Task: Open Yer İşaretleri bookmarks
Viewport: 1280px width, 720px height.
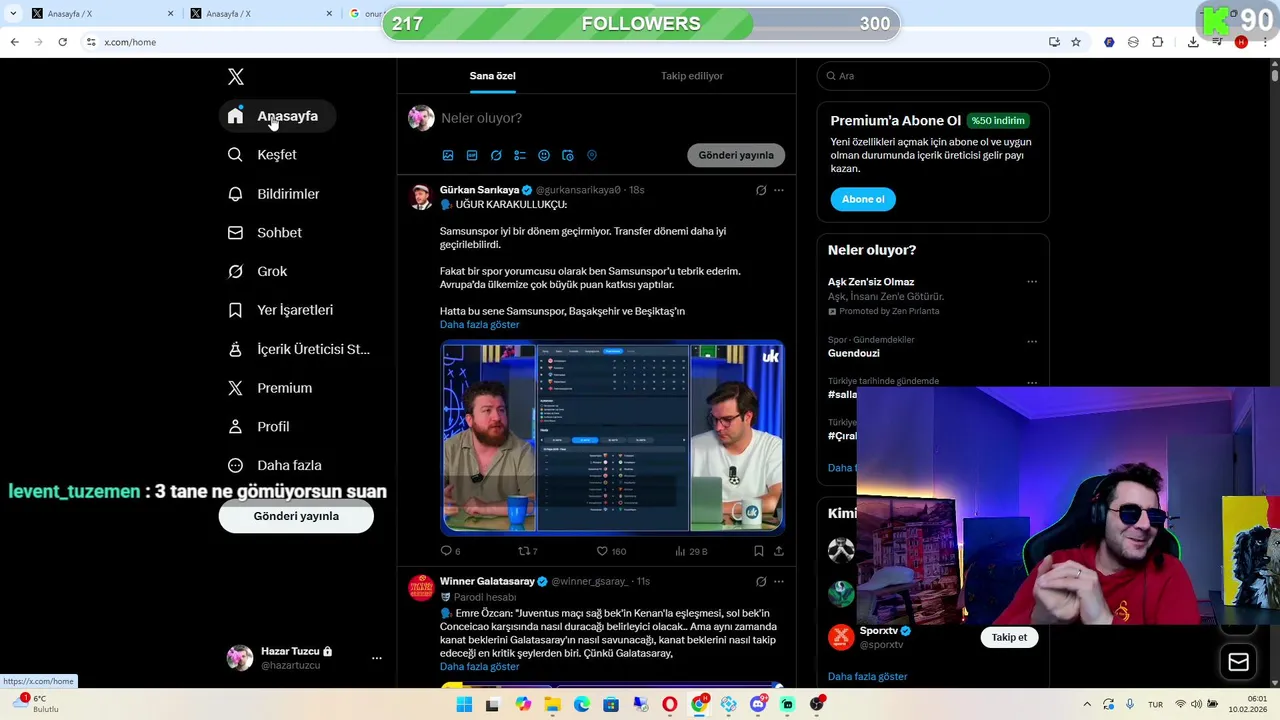Action: [x=280, y=310]
